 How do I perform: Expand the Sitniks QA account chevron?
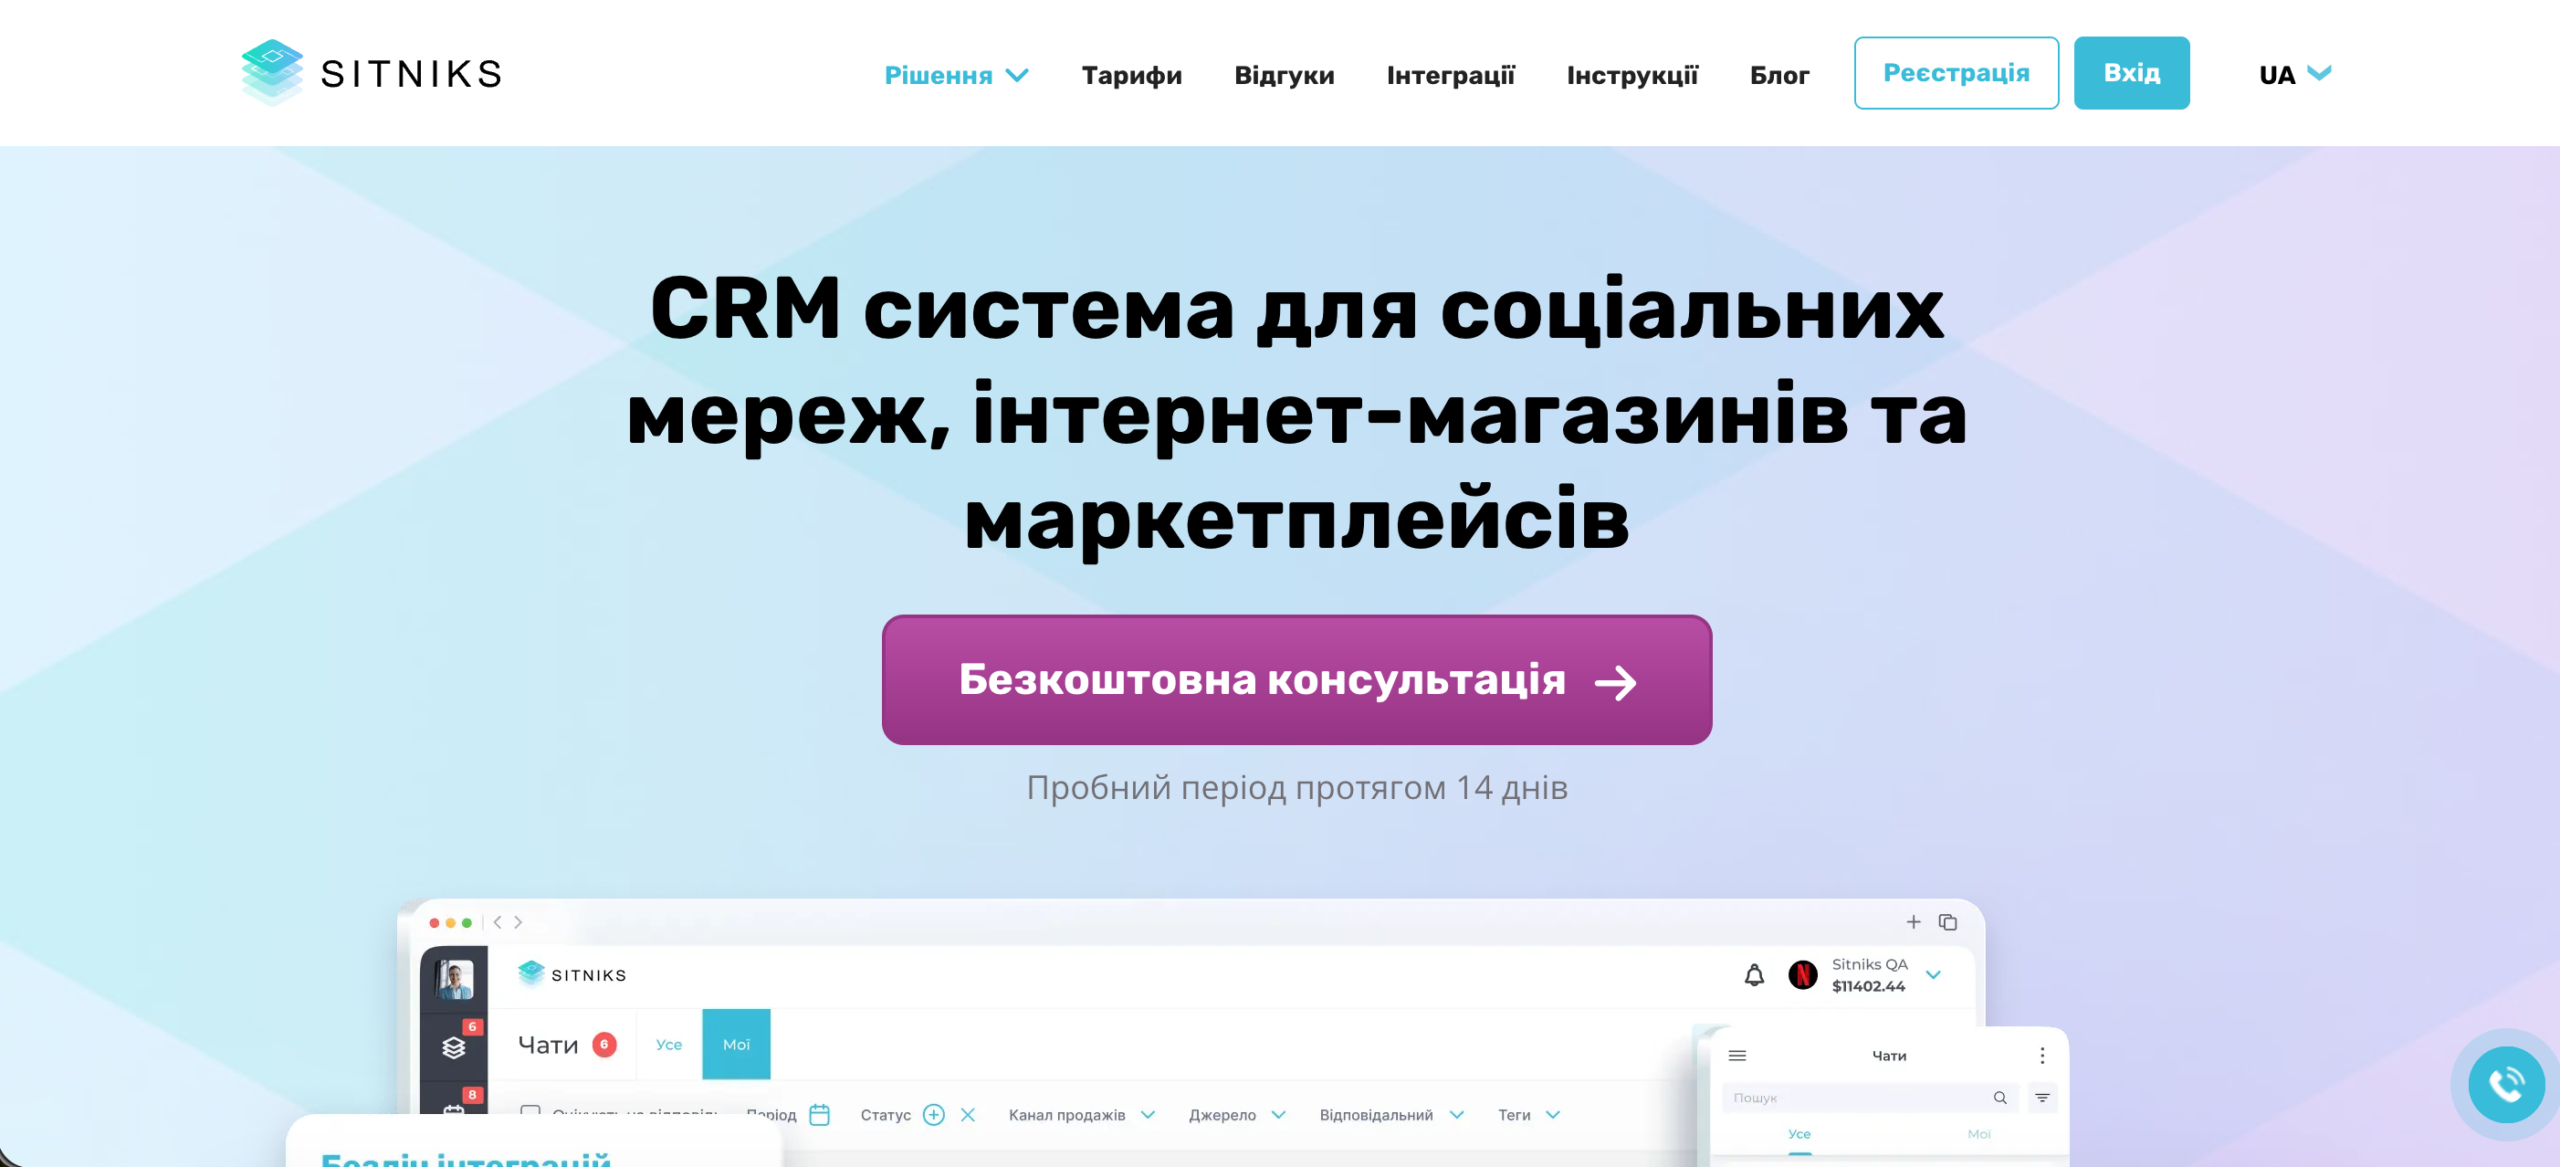pyautogui.click(x=1933, y=975)
